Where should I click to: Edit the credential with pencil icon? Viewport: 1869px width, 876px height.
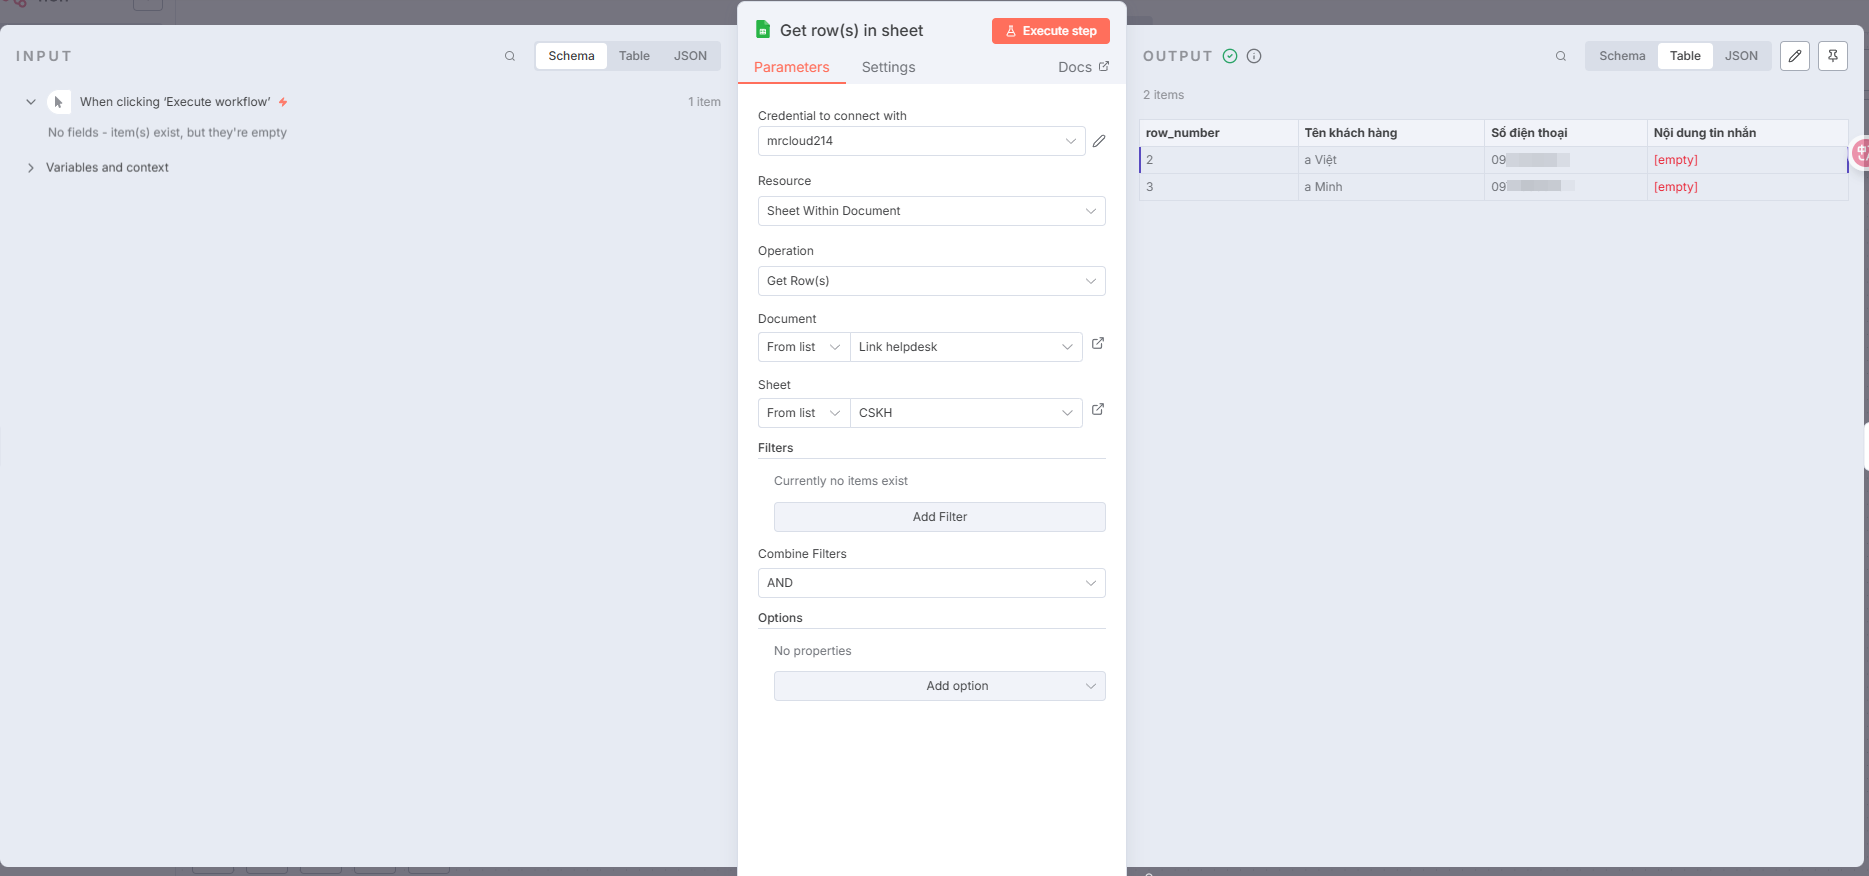[1099, 141]
